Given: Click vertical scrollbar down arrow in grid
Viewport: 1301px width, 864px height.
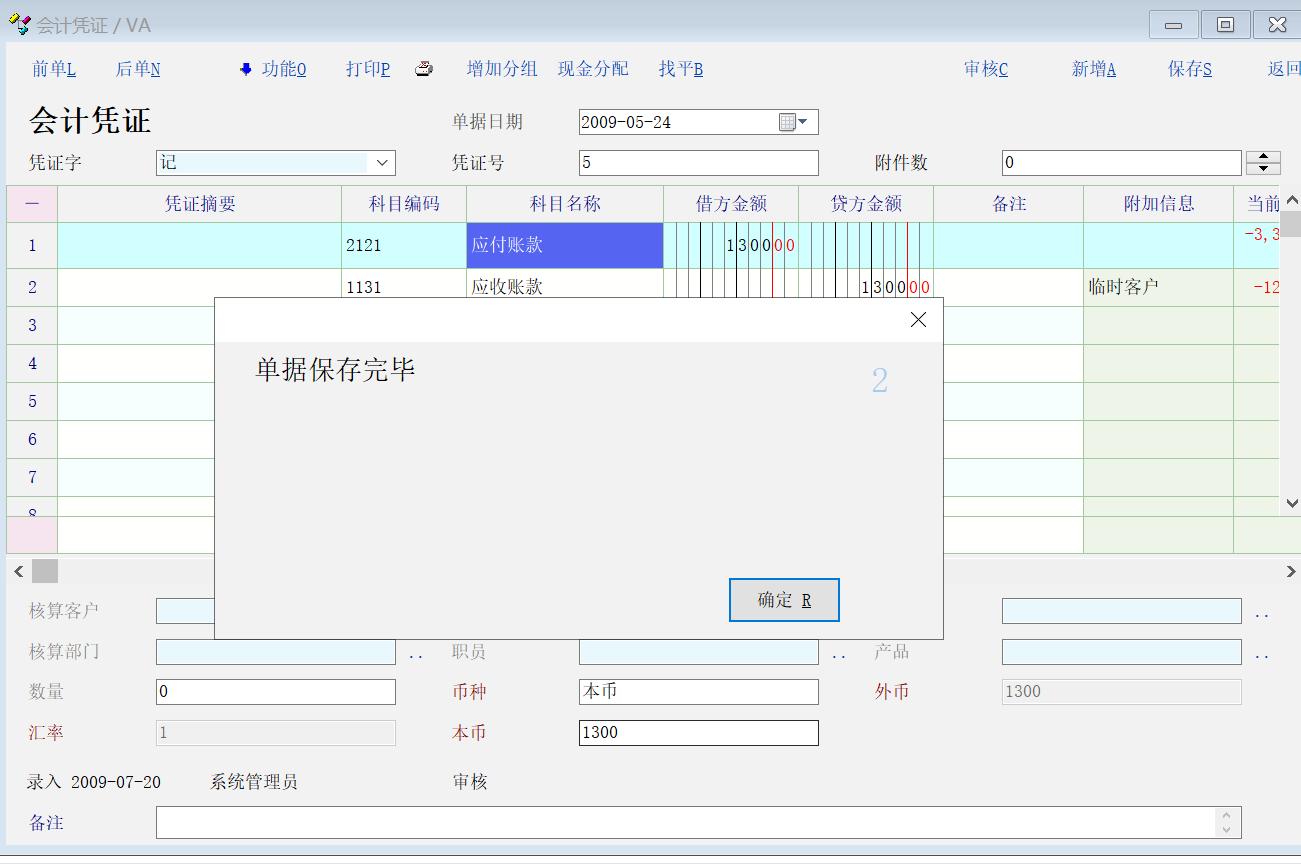Looking at the screenshot, I should (x=1290, y=505).
